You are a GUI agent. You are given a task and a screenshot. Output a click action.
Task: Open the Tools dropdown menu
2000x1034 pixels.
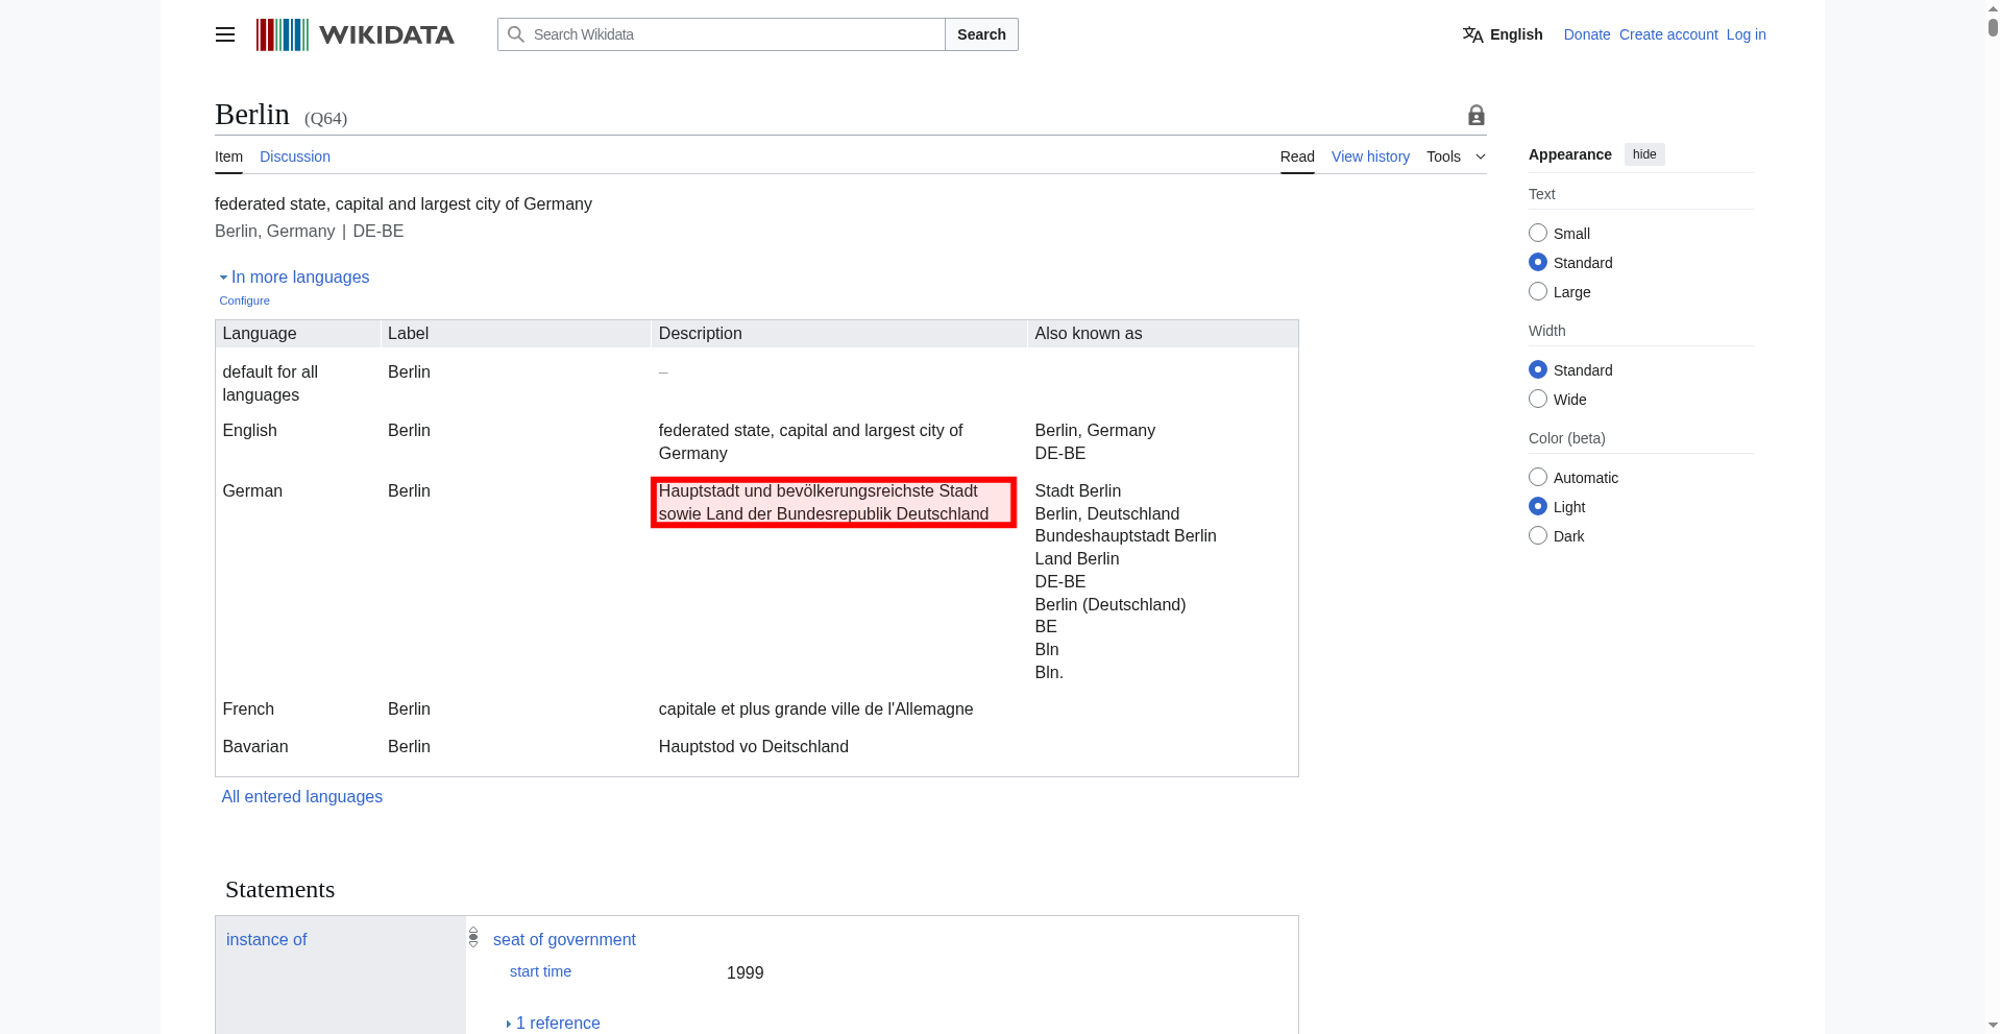1455,157
